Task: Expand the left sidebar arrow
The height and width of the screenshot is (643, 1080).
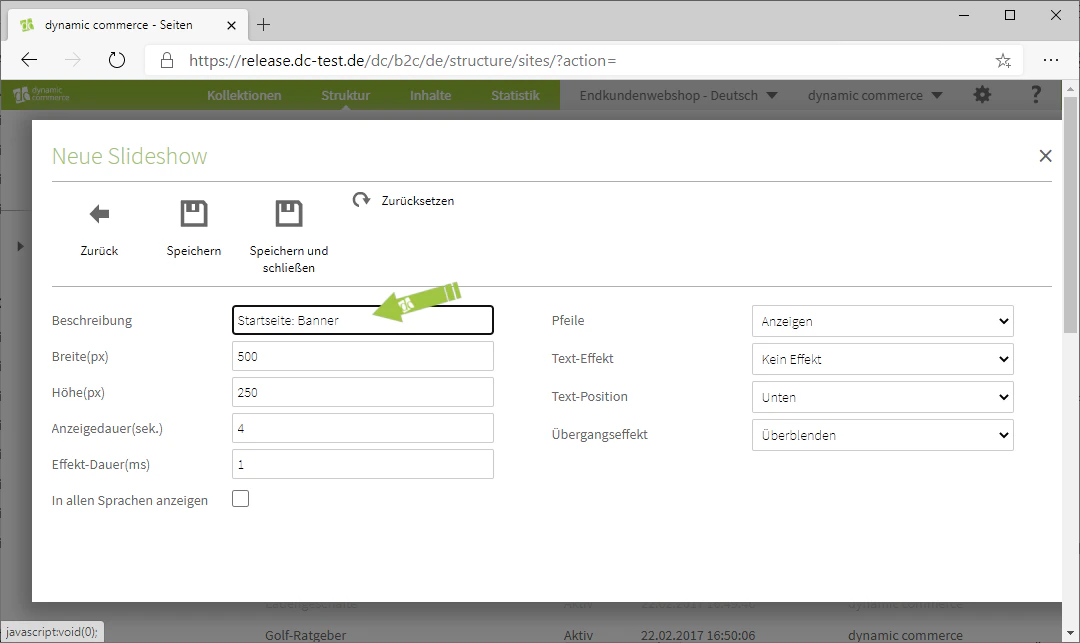Action: click(20, 246)
